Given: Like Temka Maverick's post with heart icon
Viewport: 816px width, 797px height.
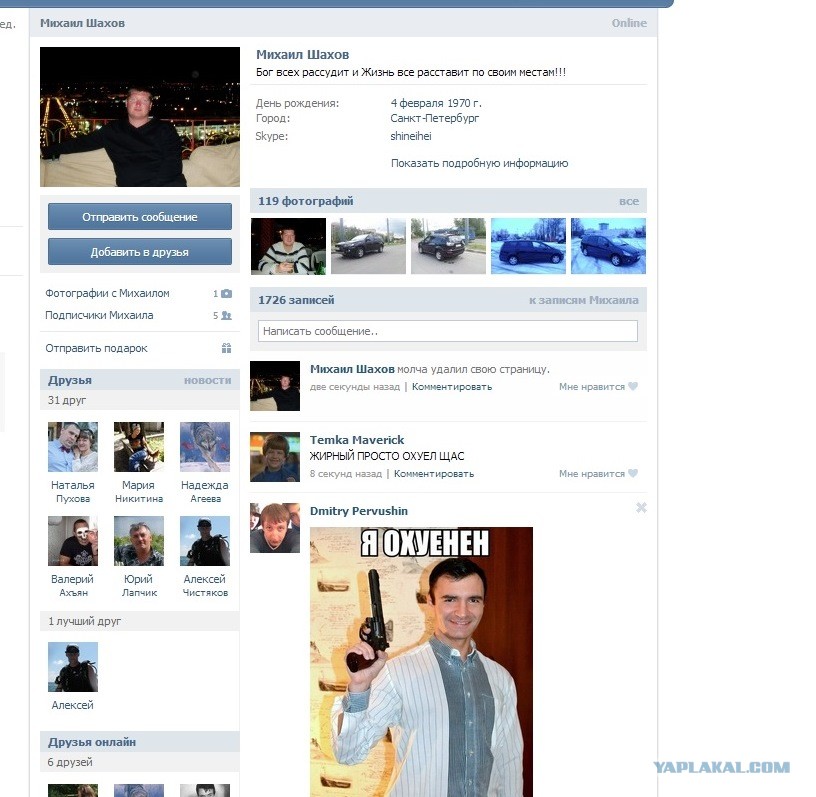Looking at the screenshot, I should pos(632,474).
